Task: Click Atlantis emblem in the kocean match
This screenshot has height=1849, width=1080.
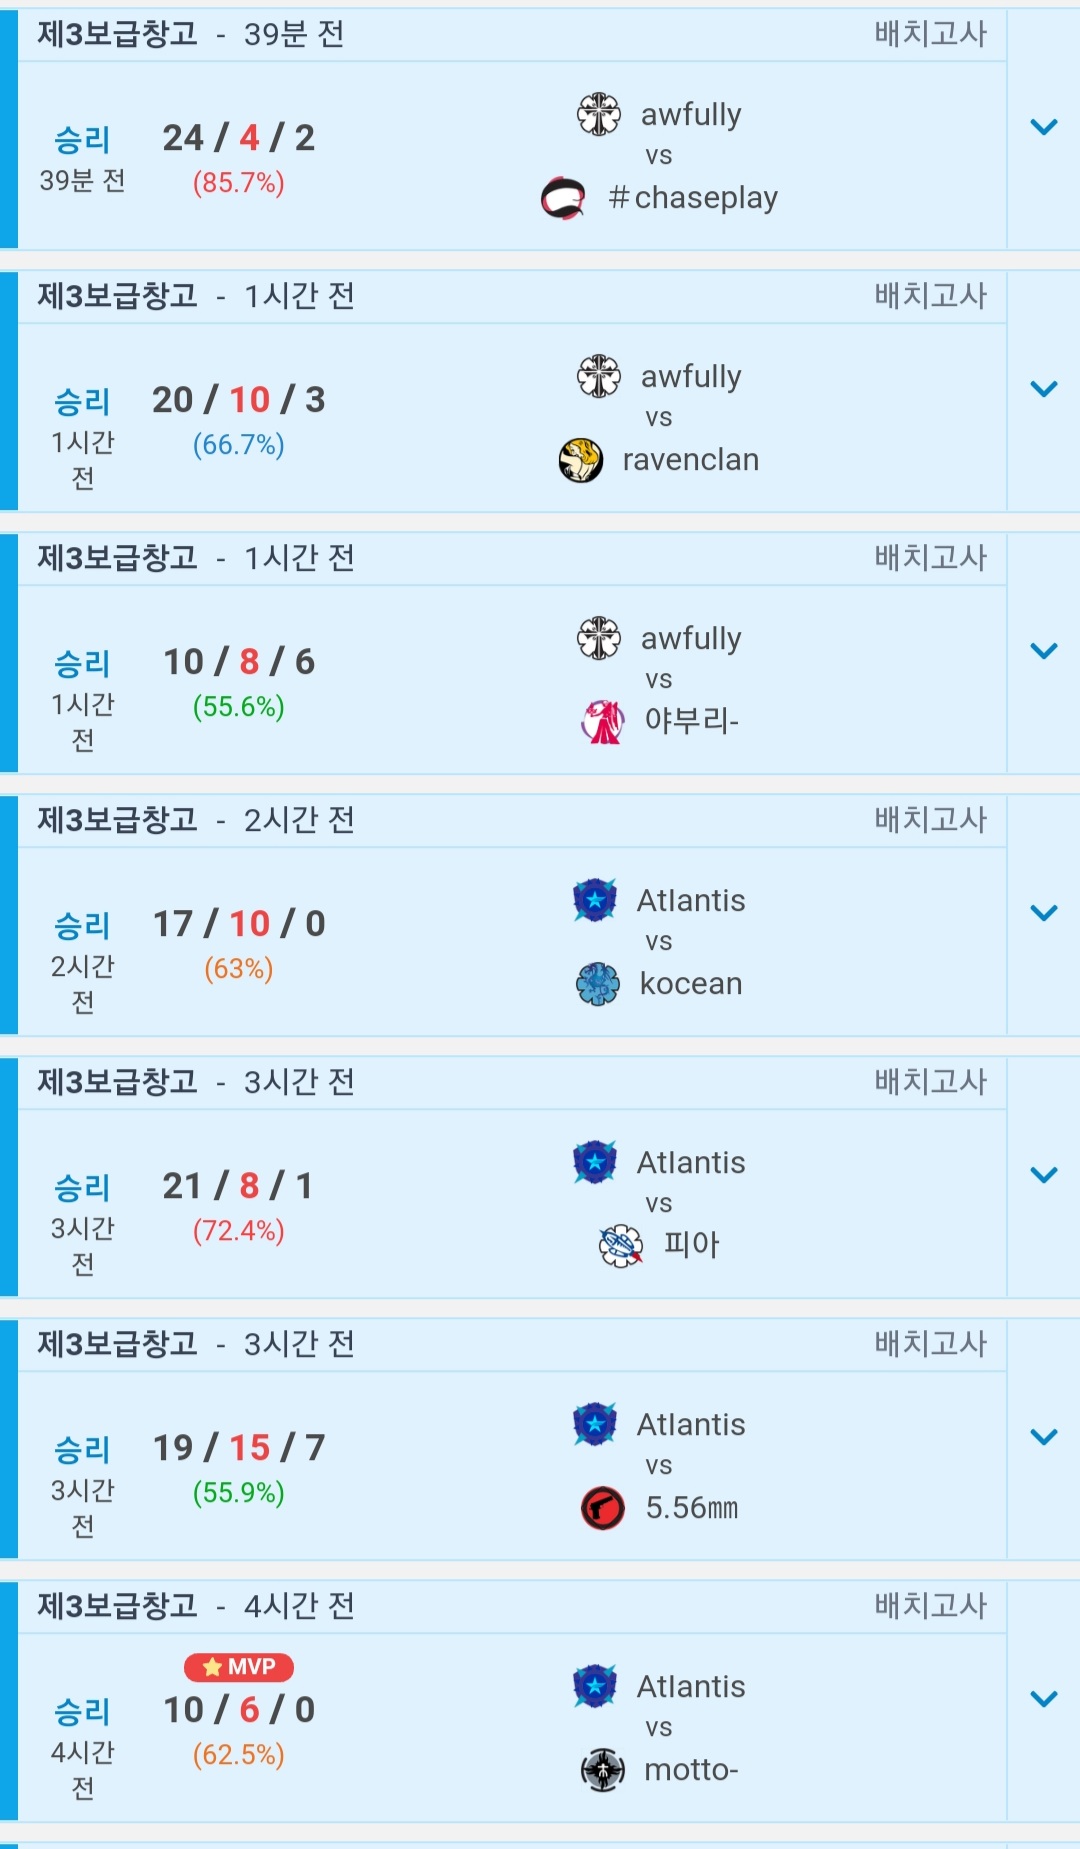Action: [x=595, y=900]
